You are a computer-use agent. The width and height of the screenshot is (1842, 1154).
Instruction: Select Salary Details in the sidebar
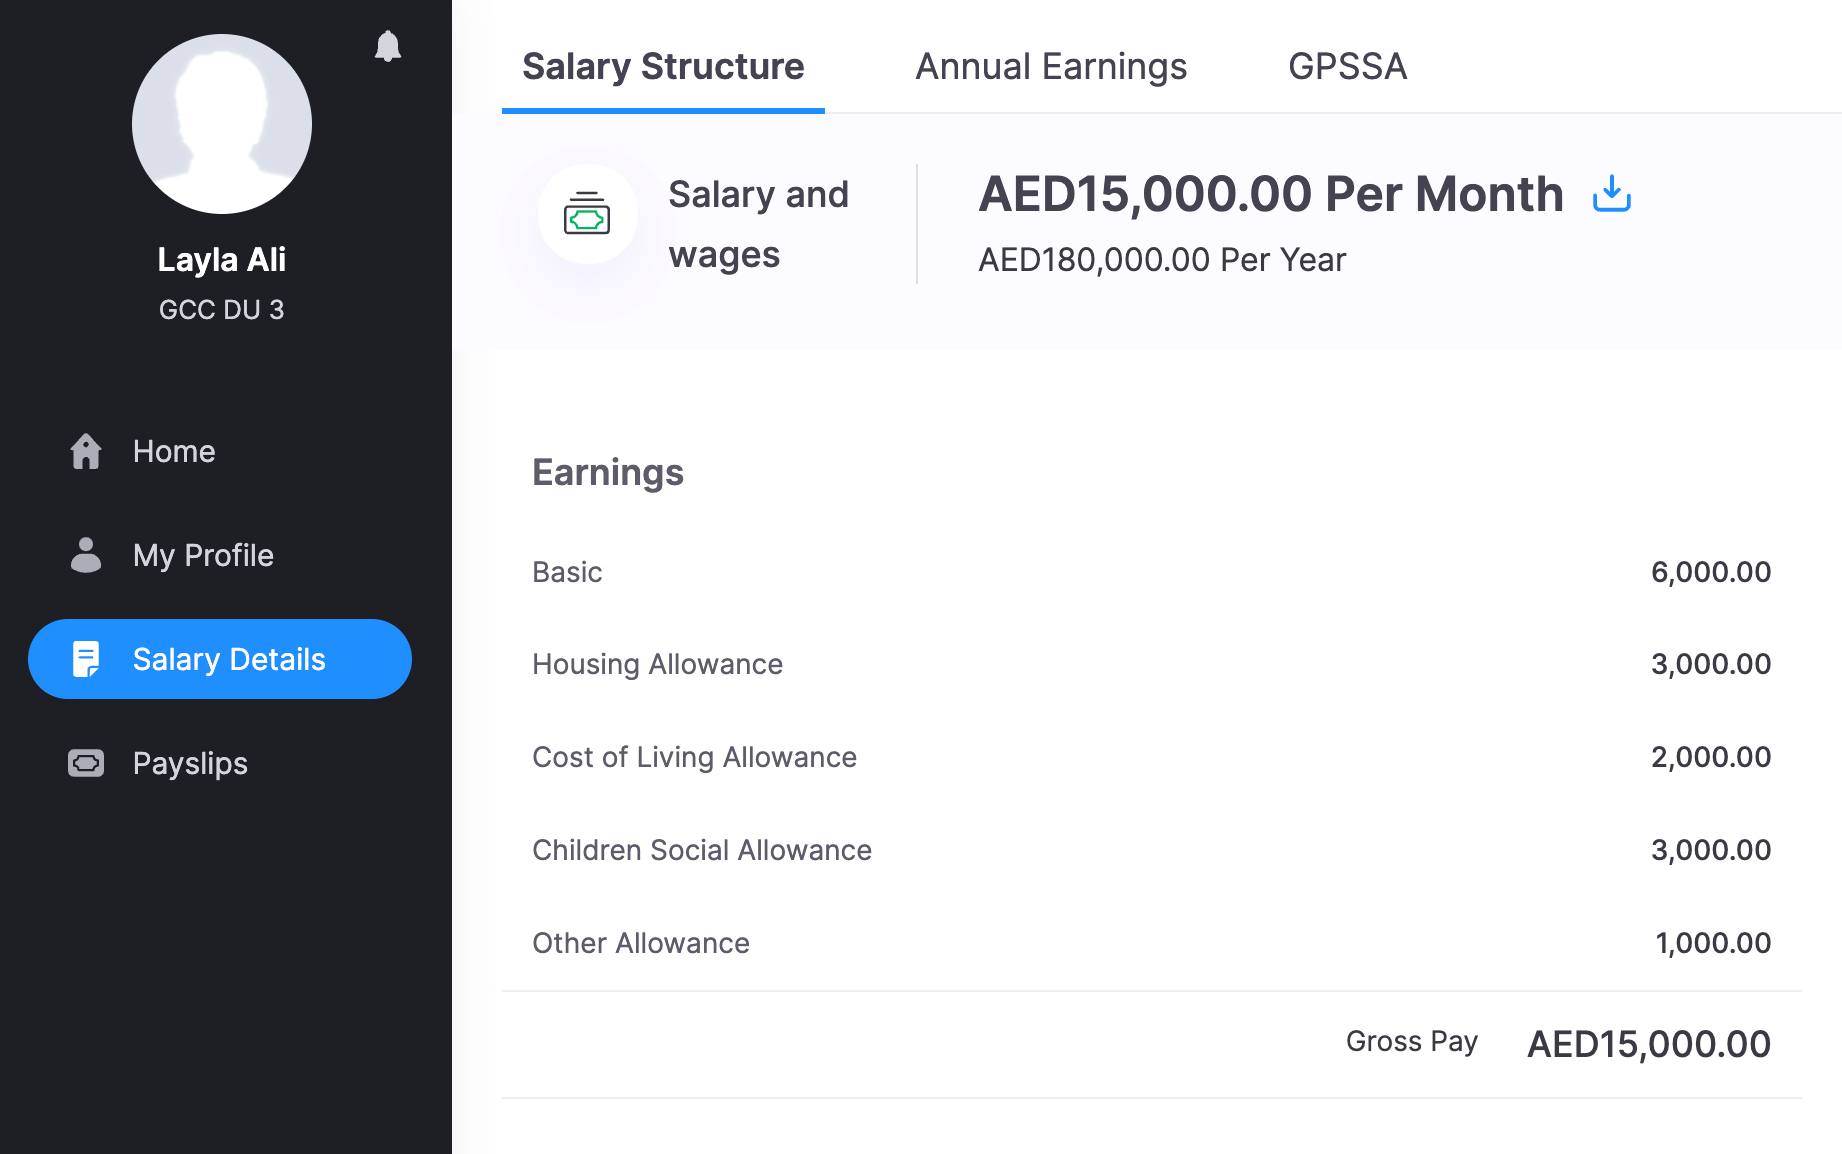tap(229, 659)
